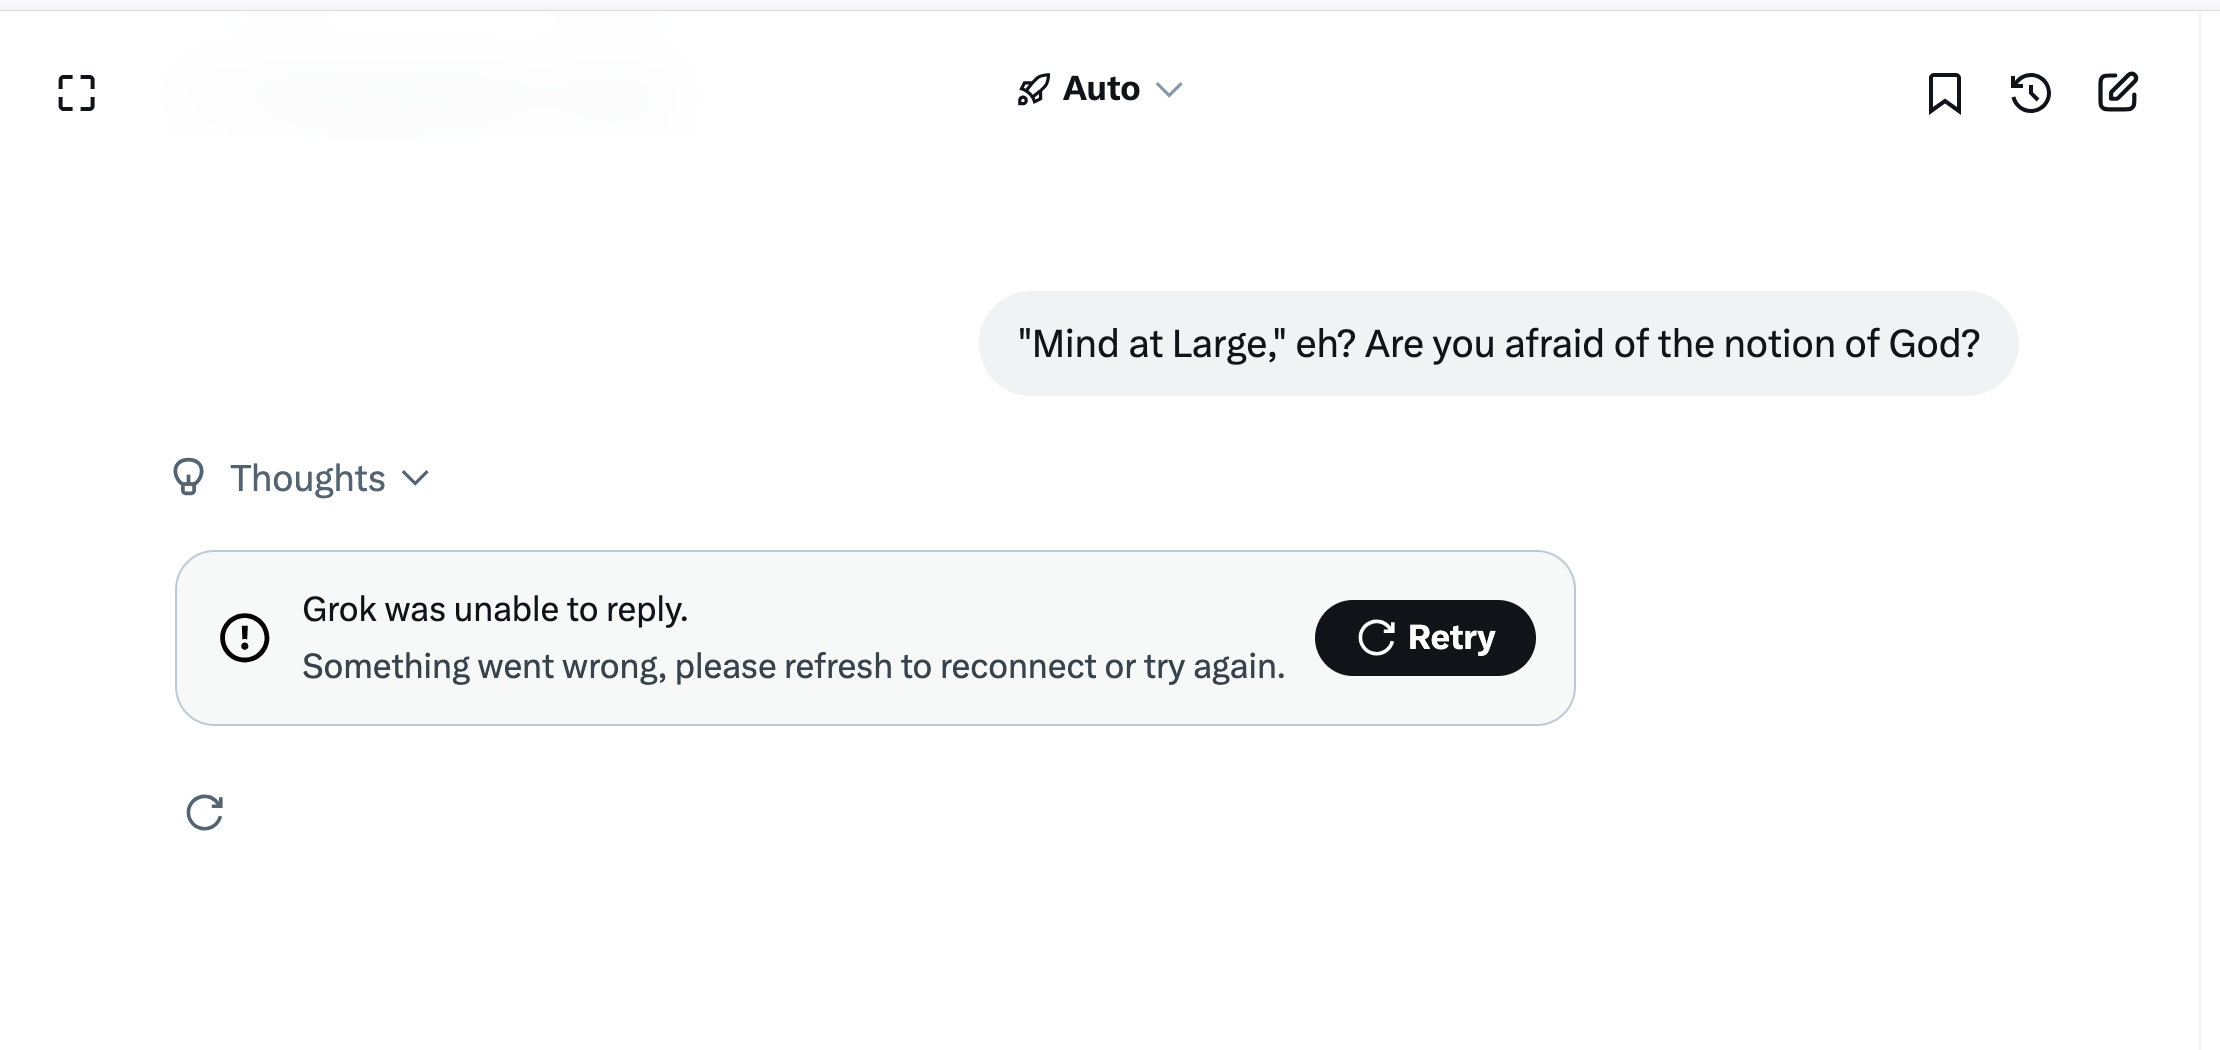2220x1050 pixels.
Task: Open the Auto mode dropdown chevron
Action: tap(1169, 90)
